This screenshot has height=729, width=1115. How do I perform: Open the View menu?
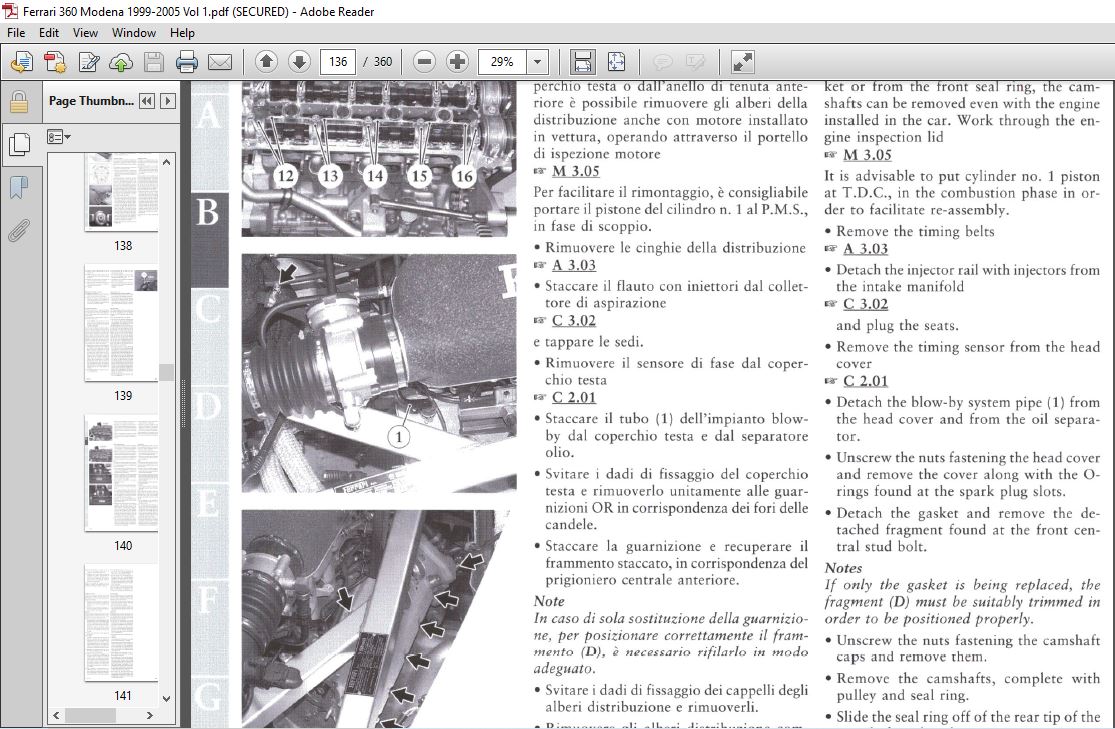85,33
